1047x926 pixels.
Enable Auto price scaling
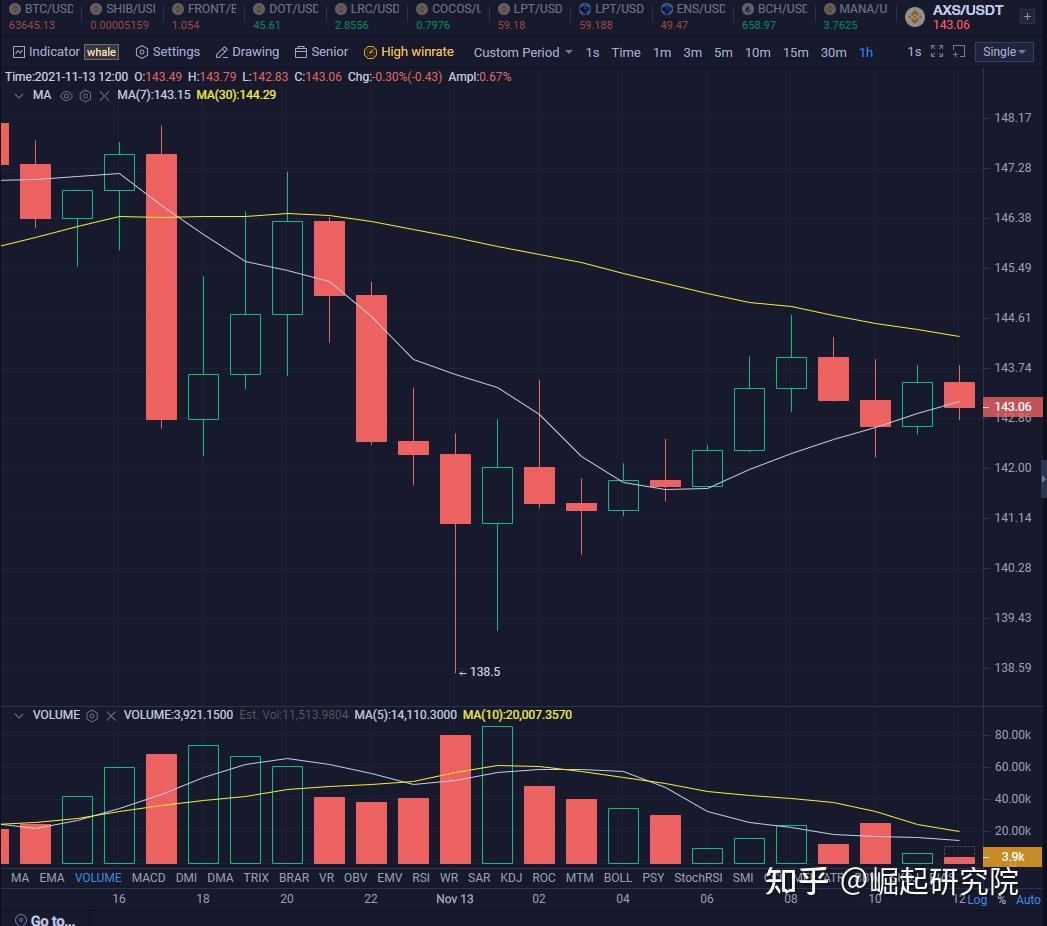(x=1028, y=900)
